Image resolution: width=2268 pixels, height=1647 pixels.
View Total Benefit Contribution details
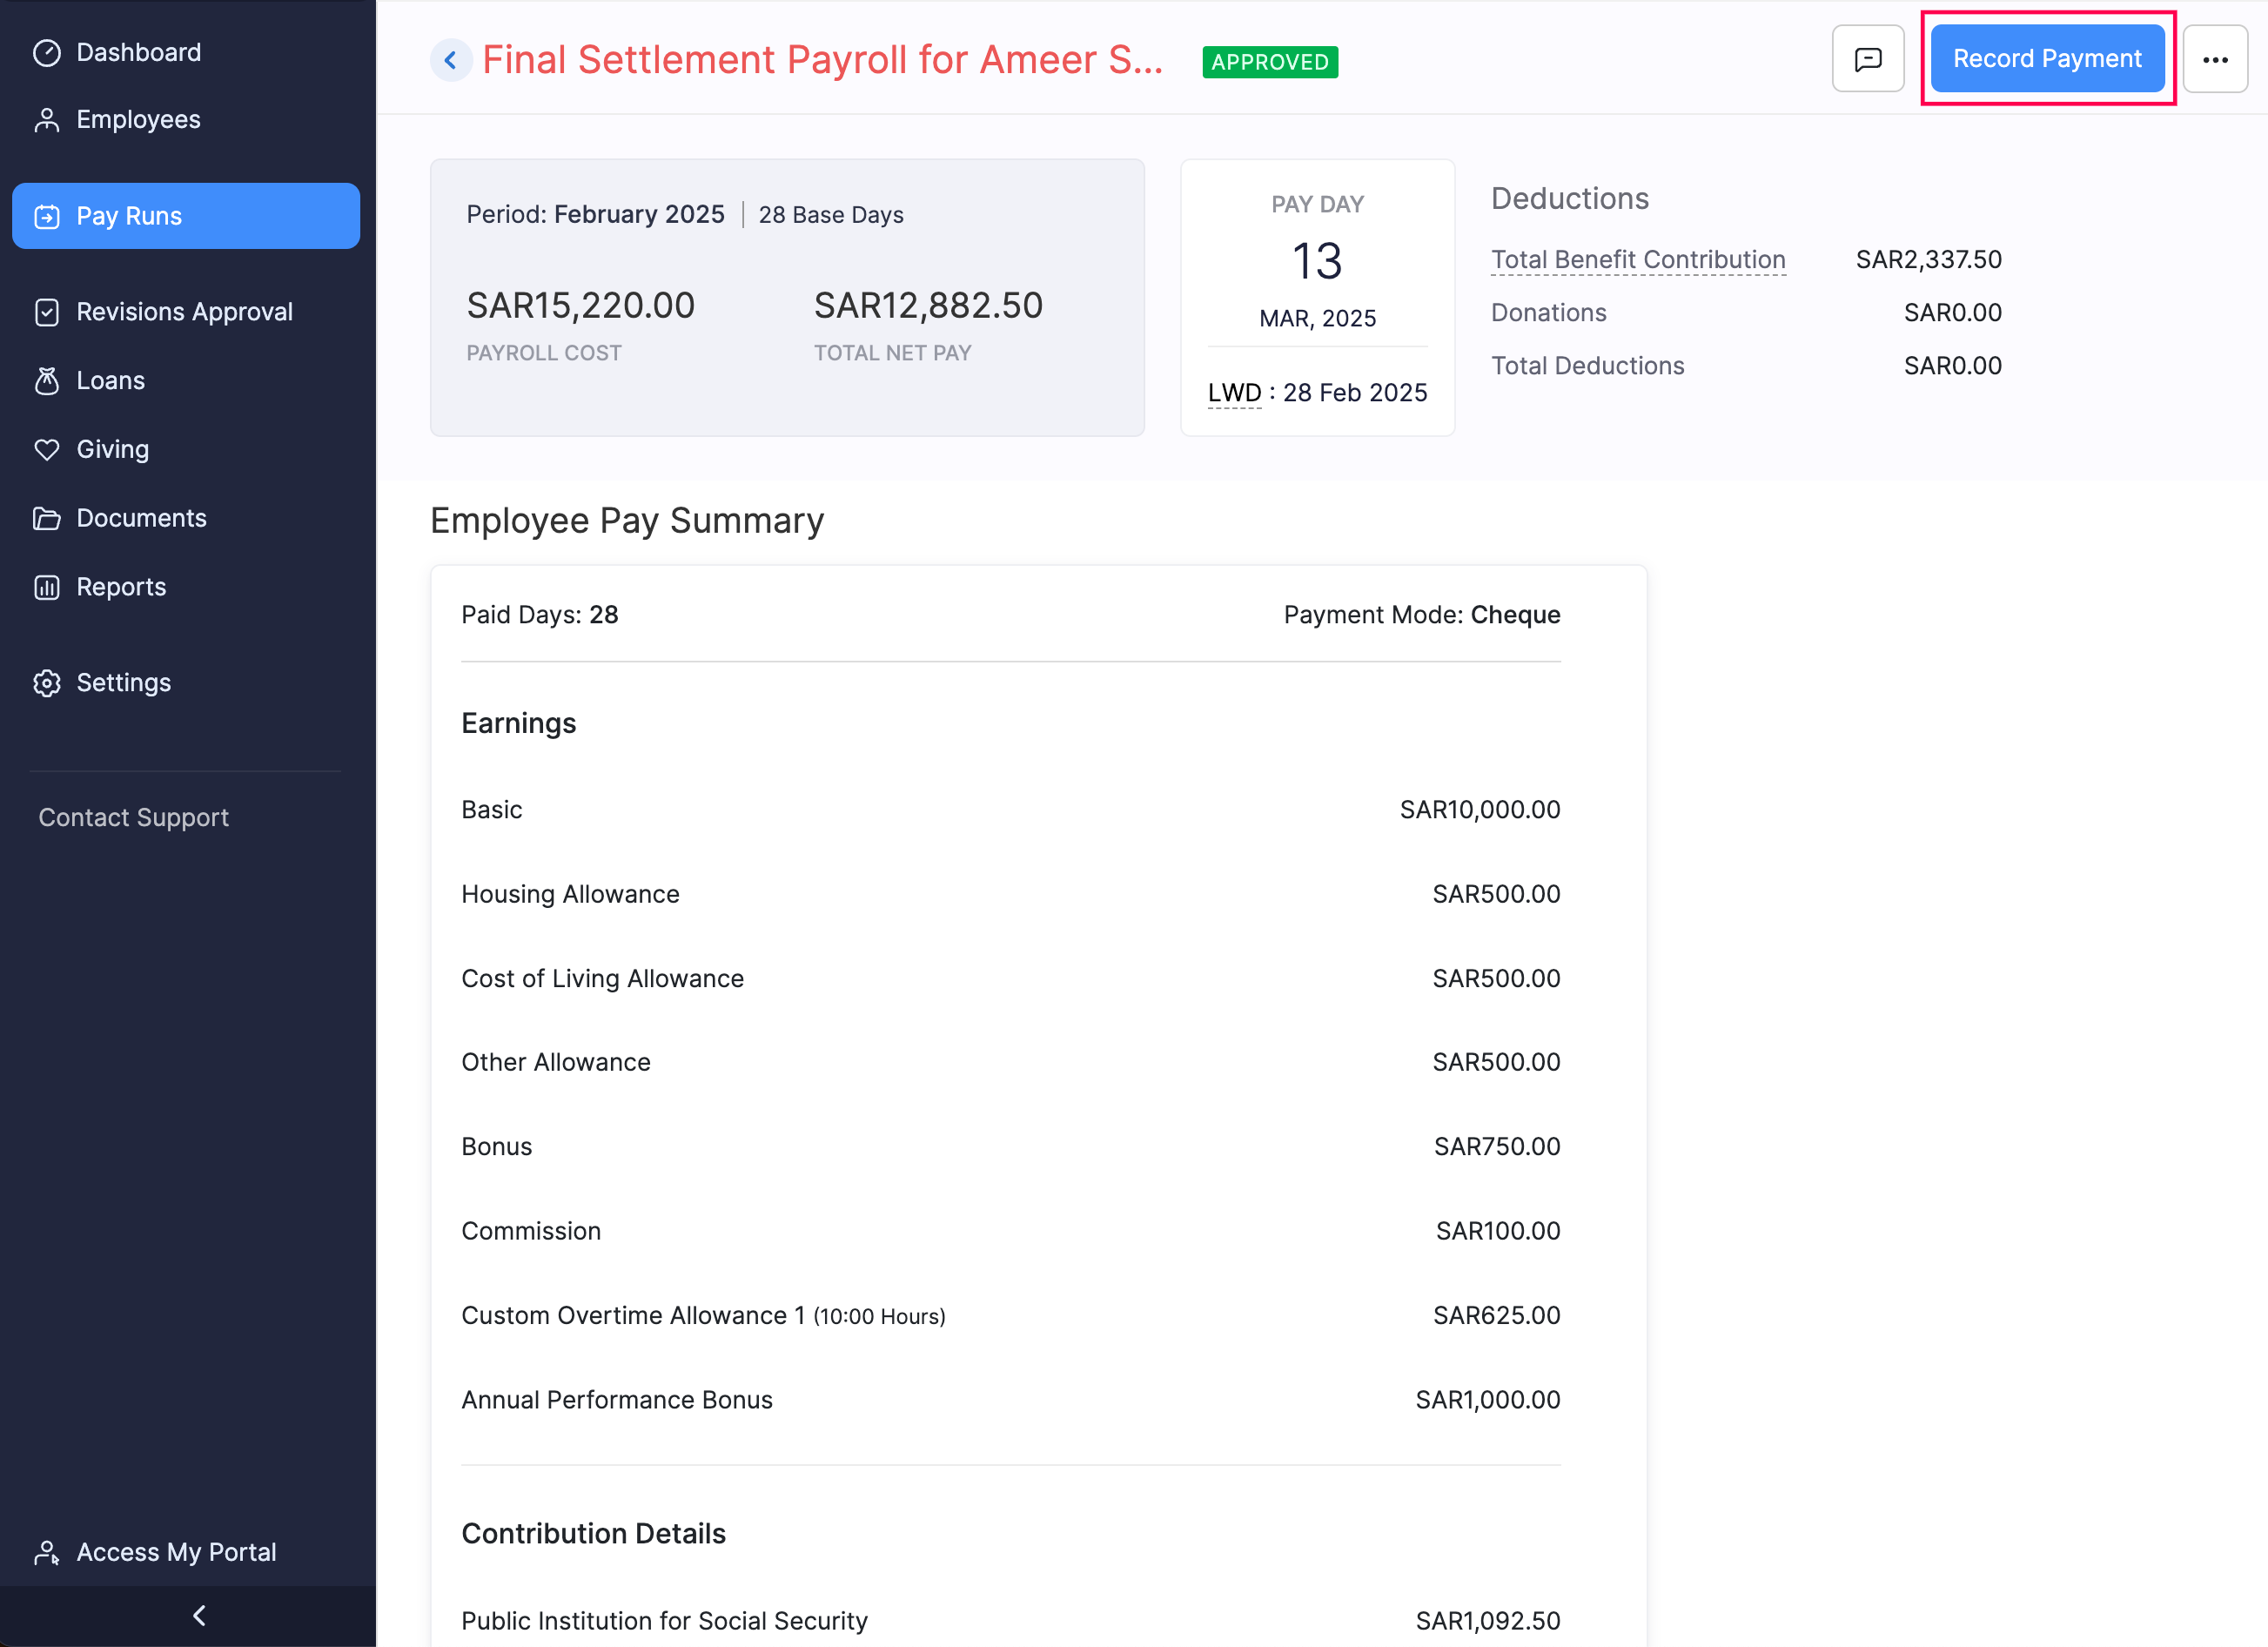pos(1638,259)
